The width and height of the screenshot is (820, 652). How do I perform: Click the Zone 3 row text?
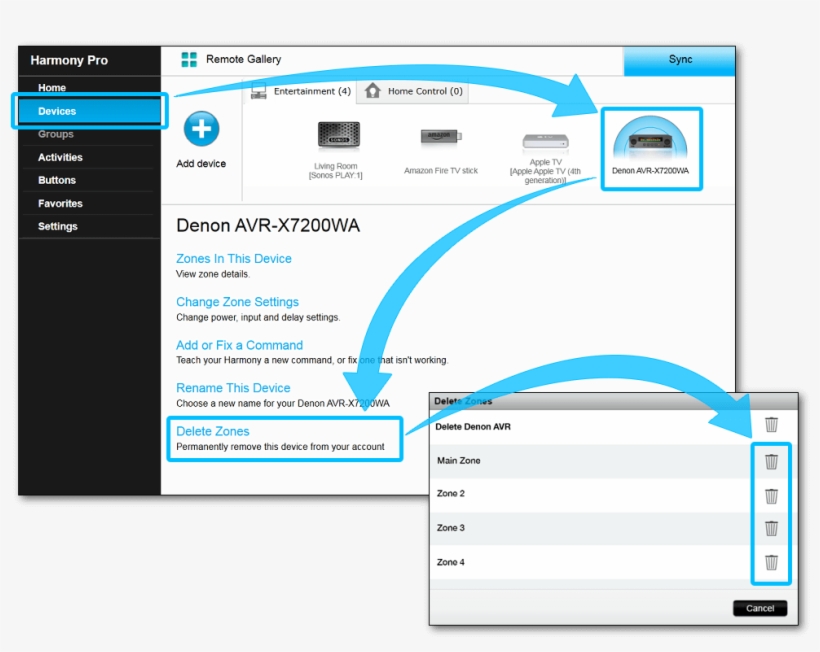tap(451, 528)
